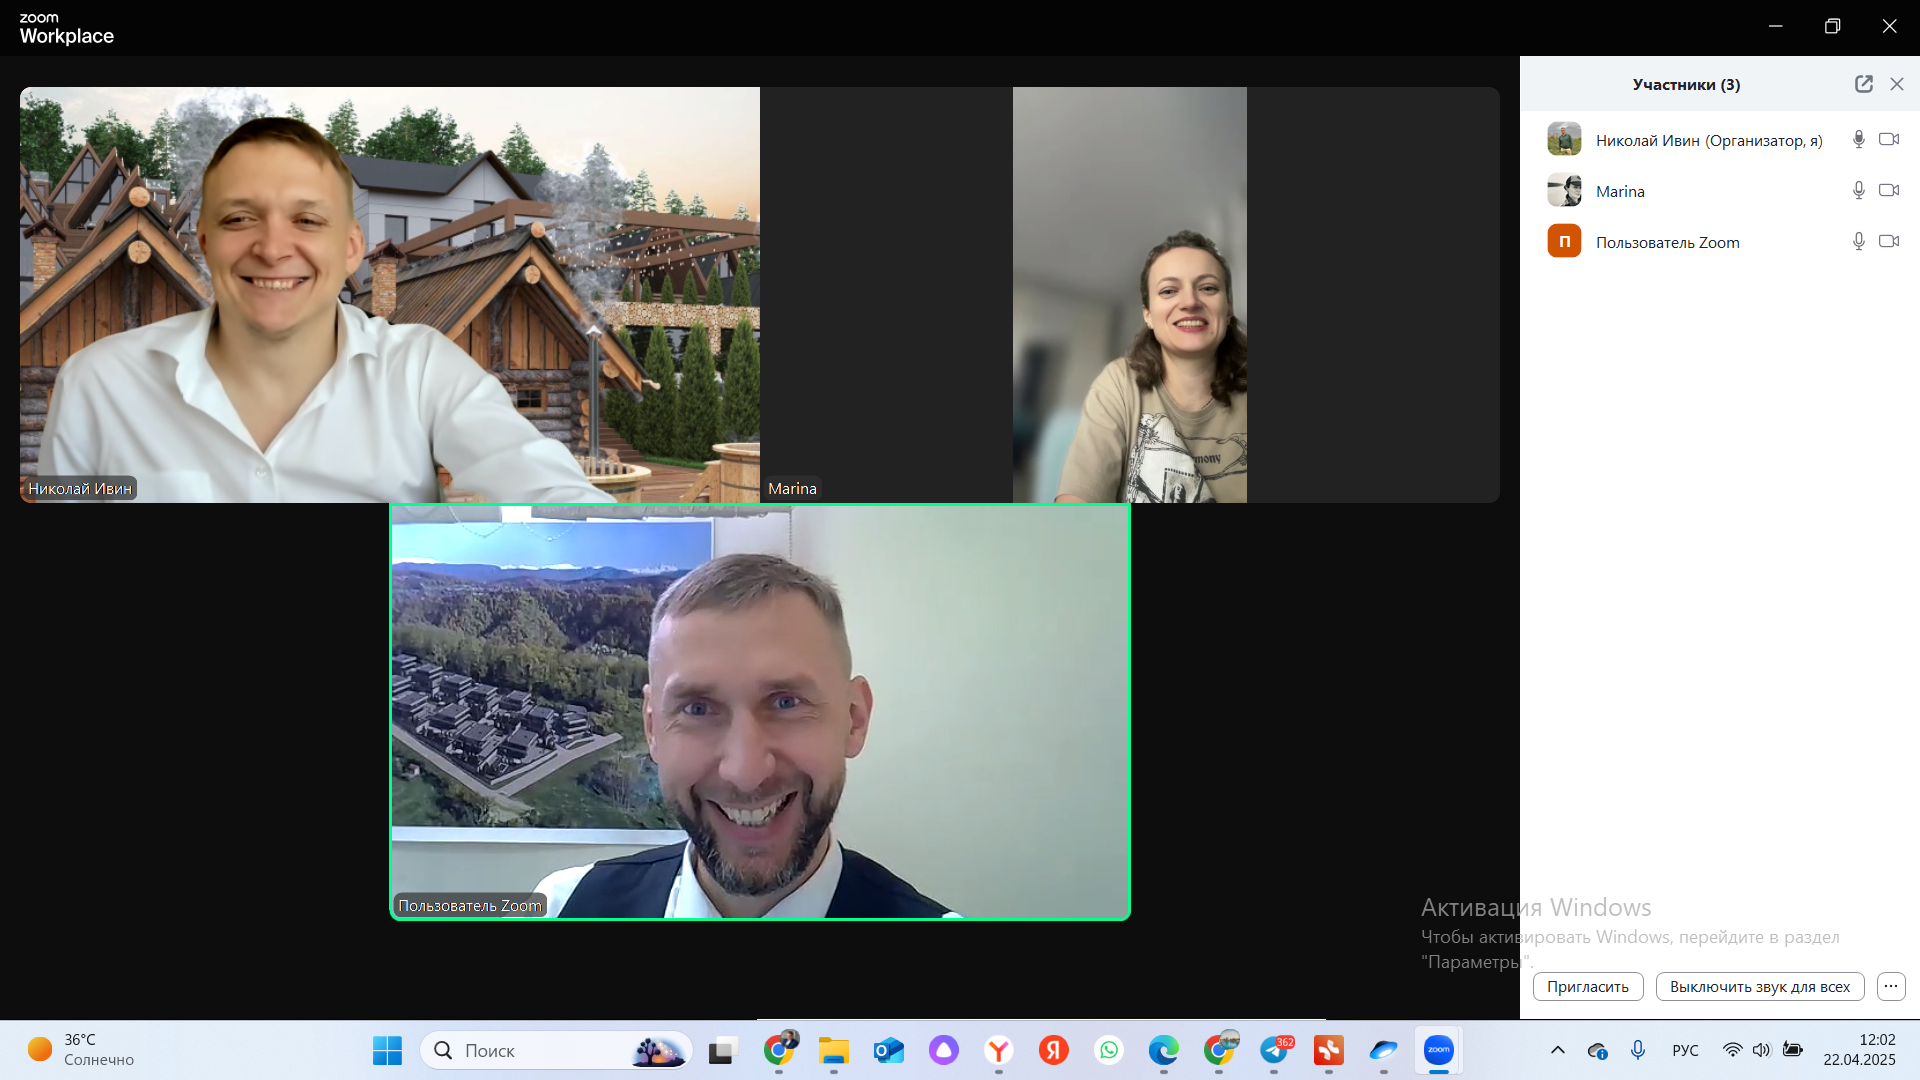
Task: Click battery tray icon
Action: click(1793, 1050)
